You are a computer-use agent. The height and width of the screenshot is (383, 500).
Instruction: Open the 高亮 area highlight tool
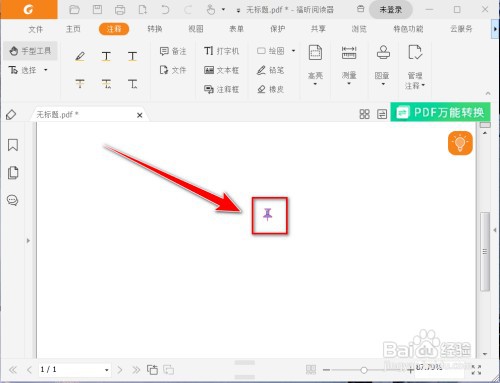click(x=315, y=65)
